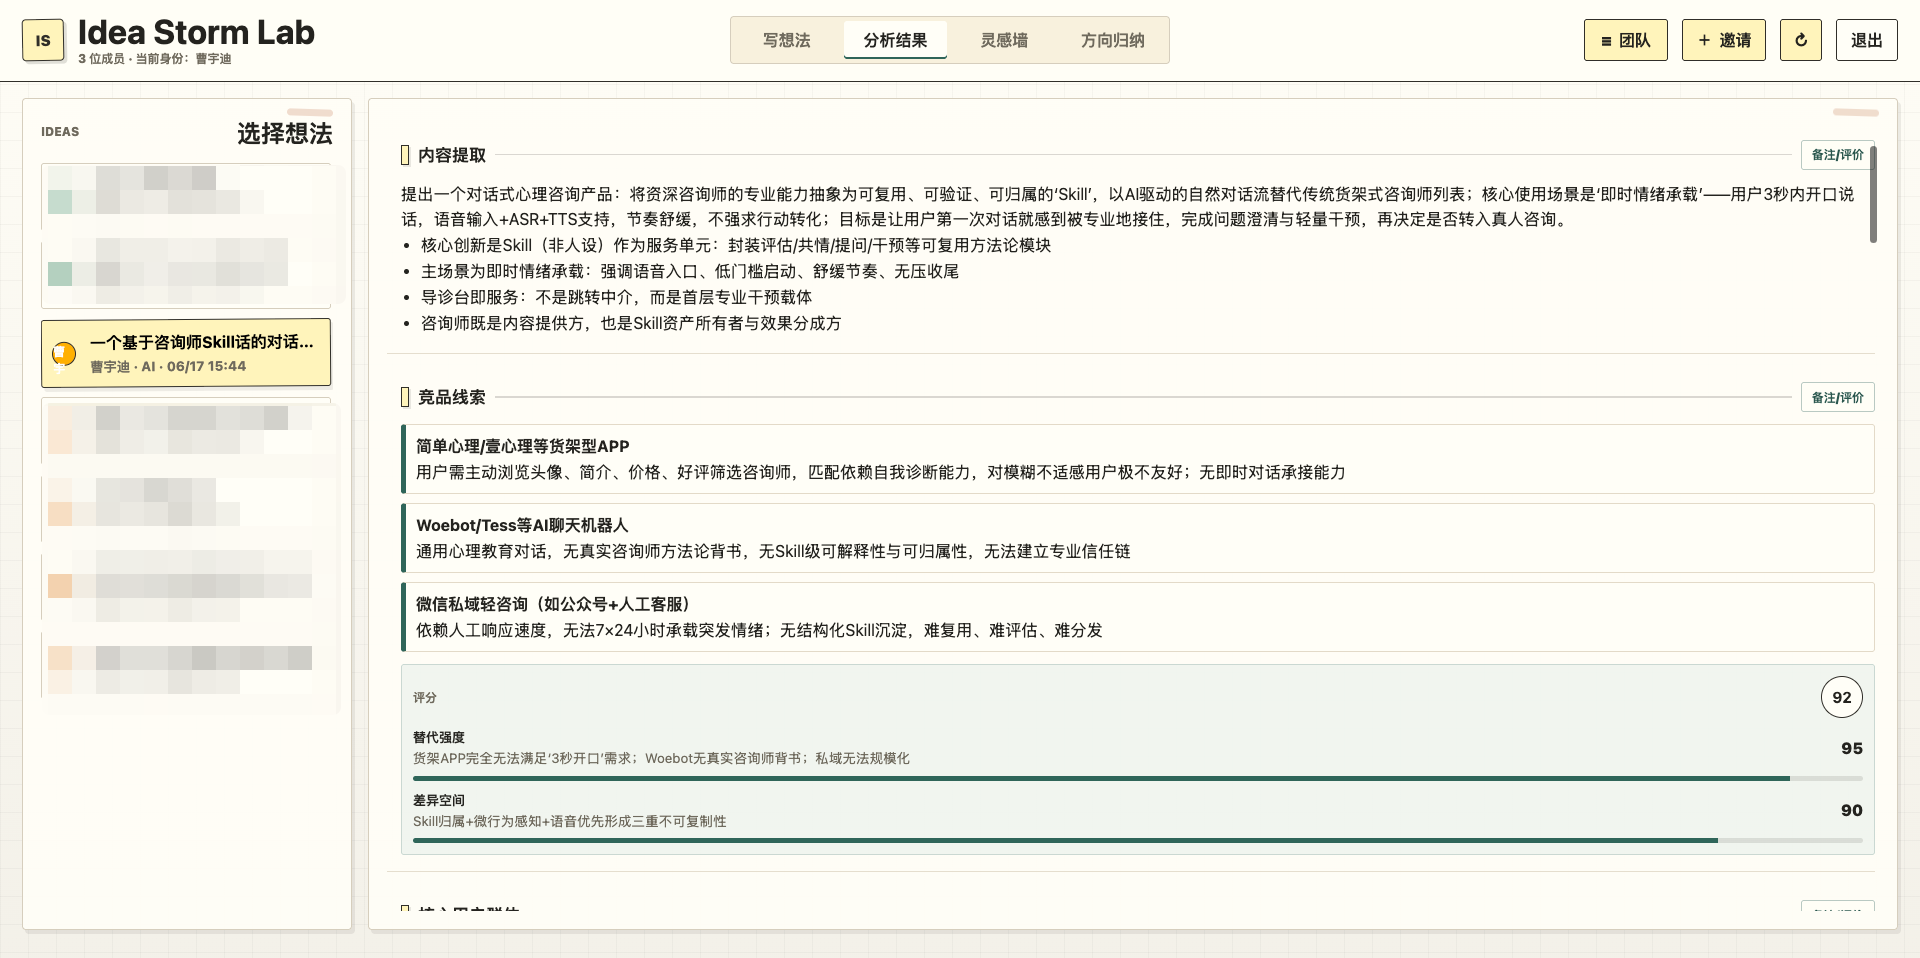Click the 替代强度 score value 95
The height and width of the screenshot is (958, 1920).
click(1851, 748)
